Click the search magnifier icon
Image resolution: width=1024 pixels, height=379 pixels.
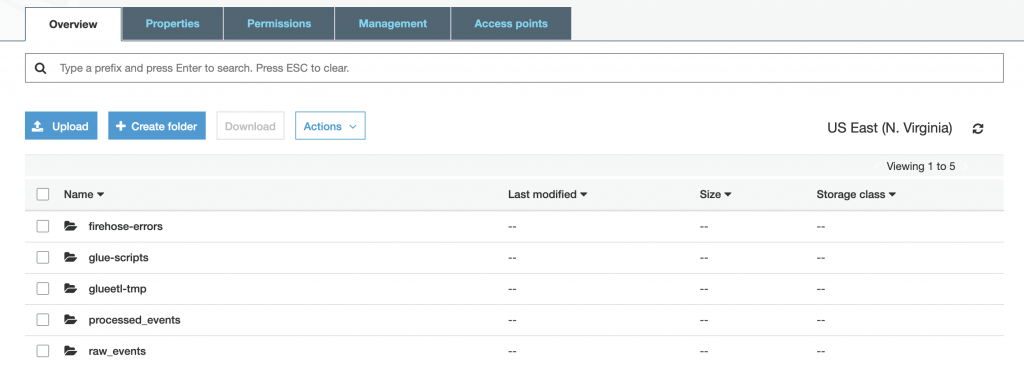[x=40, y=68]
